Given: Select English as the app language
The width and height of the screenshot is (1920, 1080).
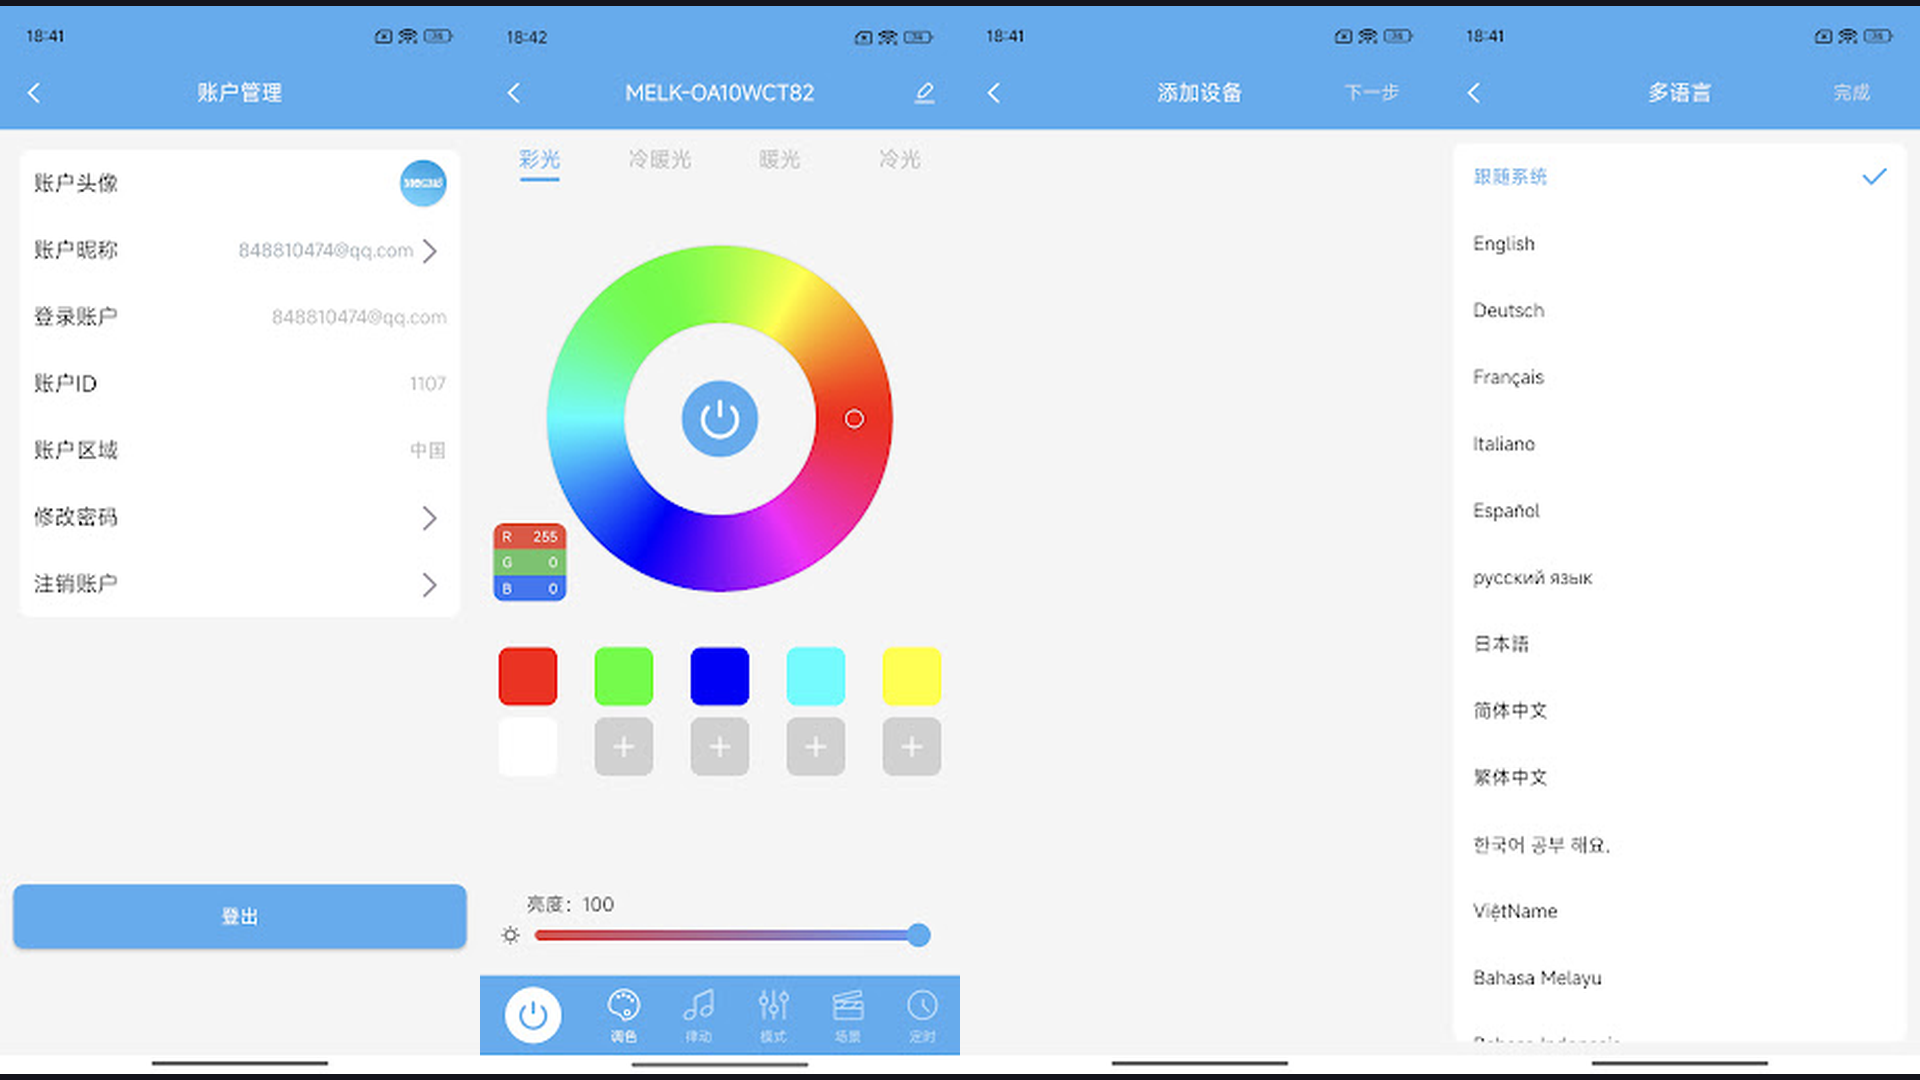Looking at the screenshot, I should [1503, 243].
